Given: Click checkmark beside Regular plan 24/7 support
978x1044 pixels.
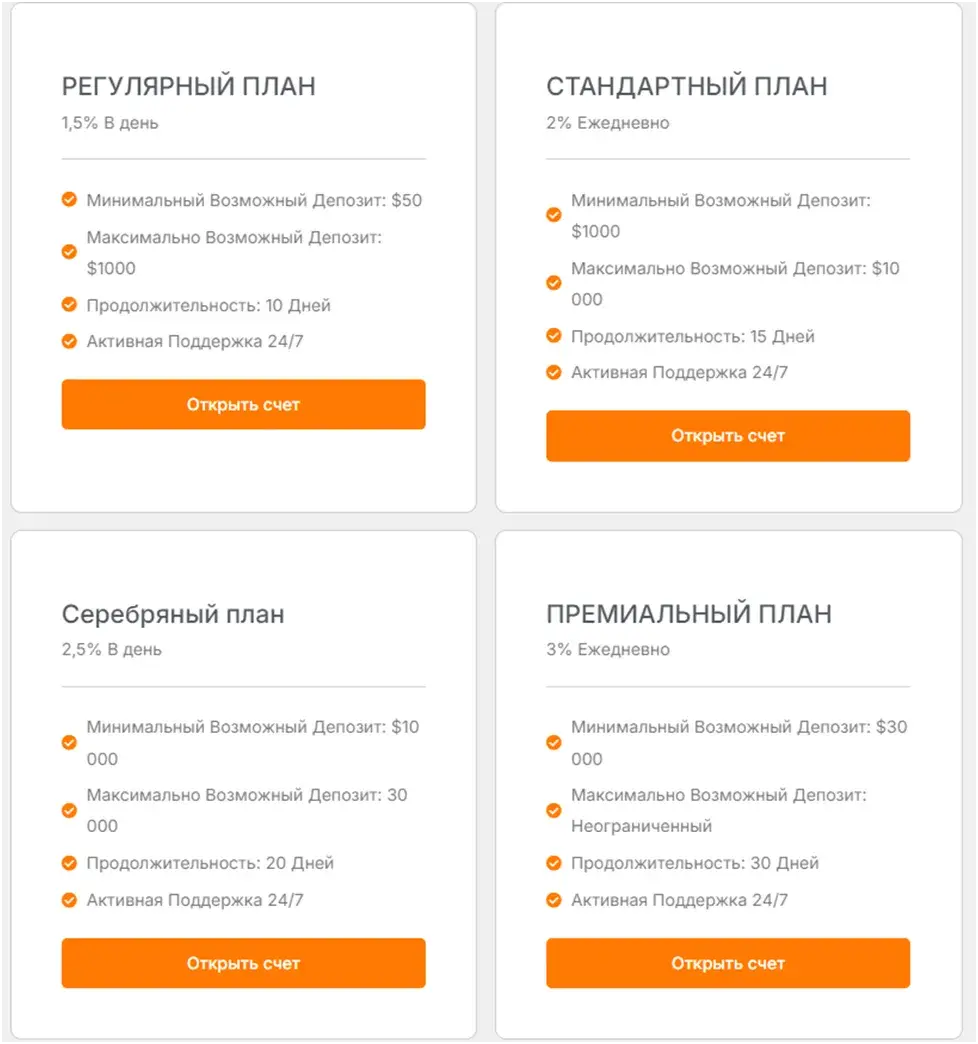Looking at the screenshot, I should pos(69,341).
